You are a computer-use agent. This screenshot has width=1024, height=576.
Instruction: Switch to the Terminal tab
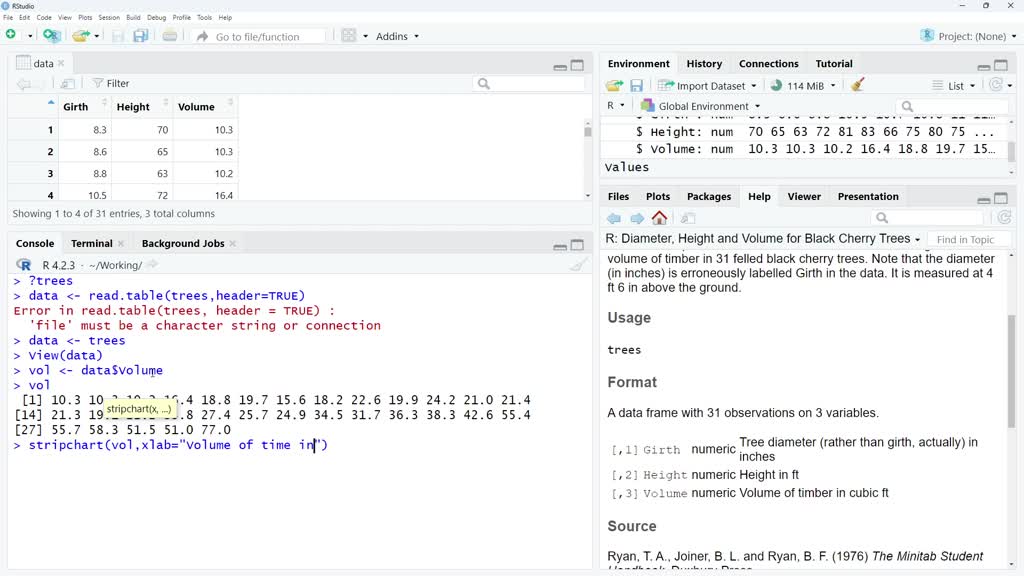pyautogui.click(x=91, y=244)
